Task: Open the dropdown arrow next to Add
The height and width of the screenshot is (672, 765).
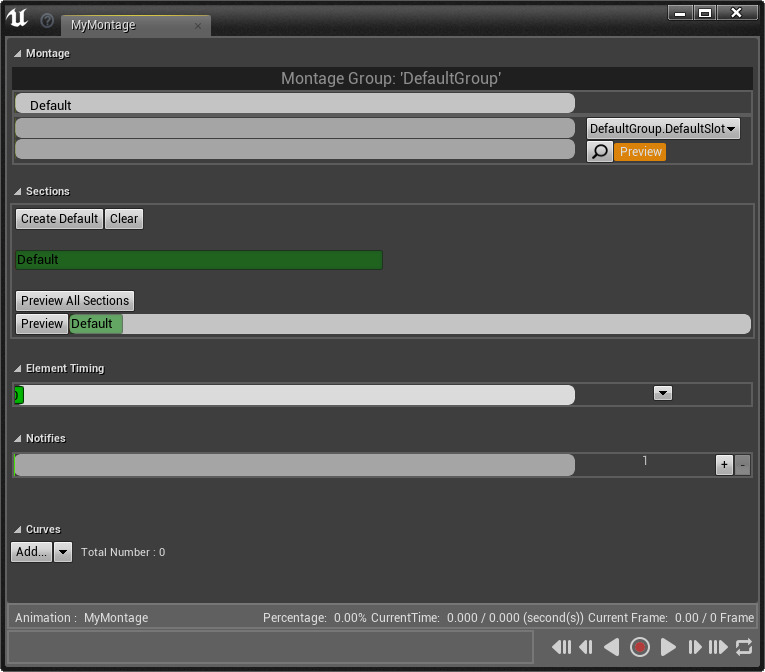Action: coord(63,552)
